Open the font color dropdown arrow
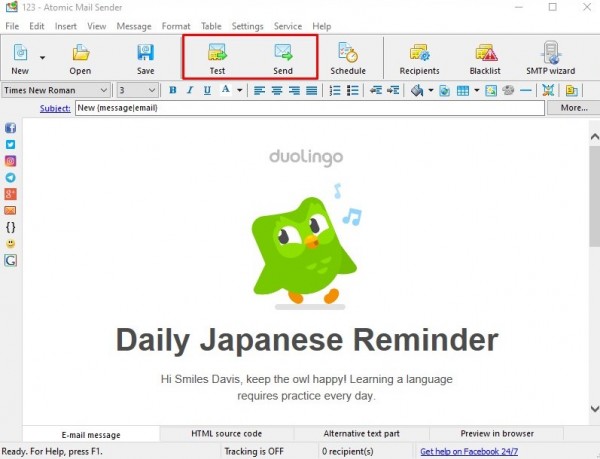This screenshot has height=459, width=600. [240, 91]
